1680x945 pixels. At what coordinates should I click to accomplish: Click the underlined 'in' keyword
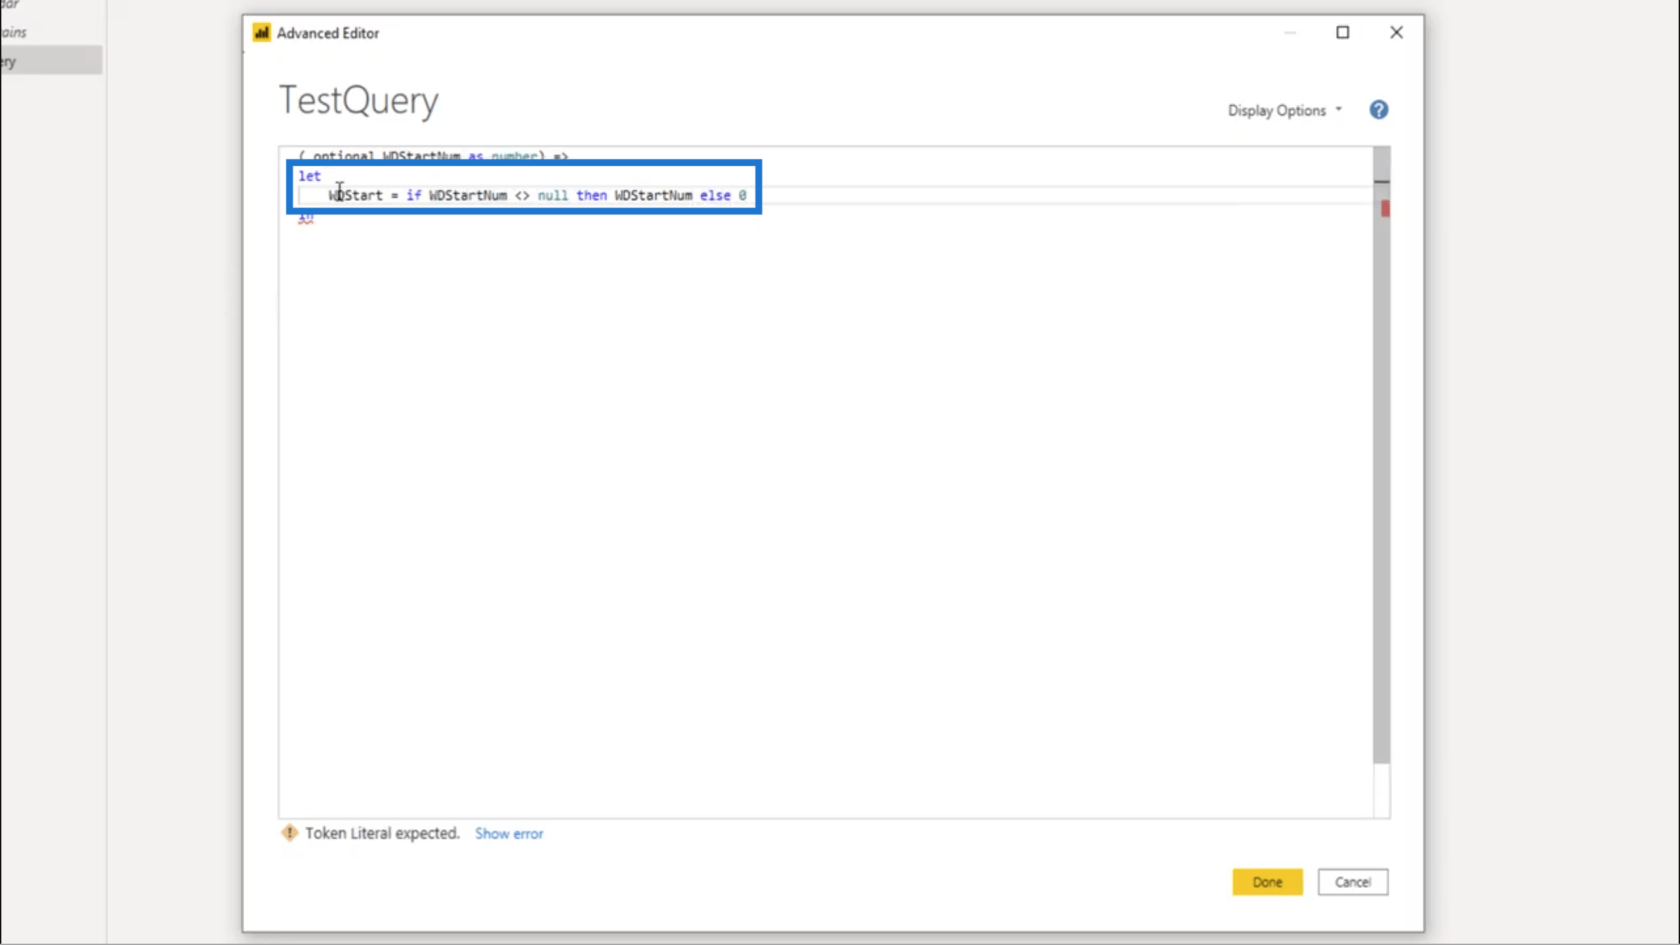tap(306, 216)
